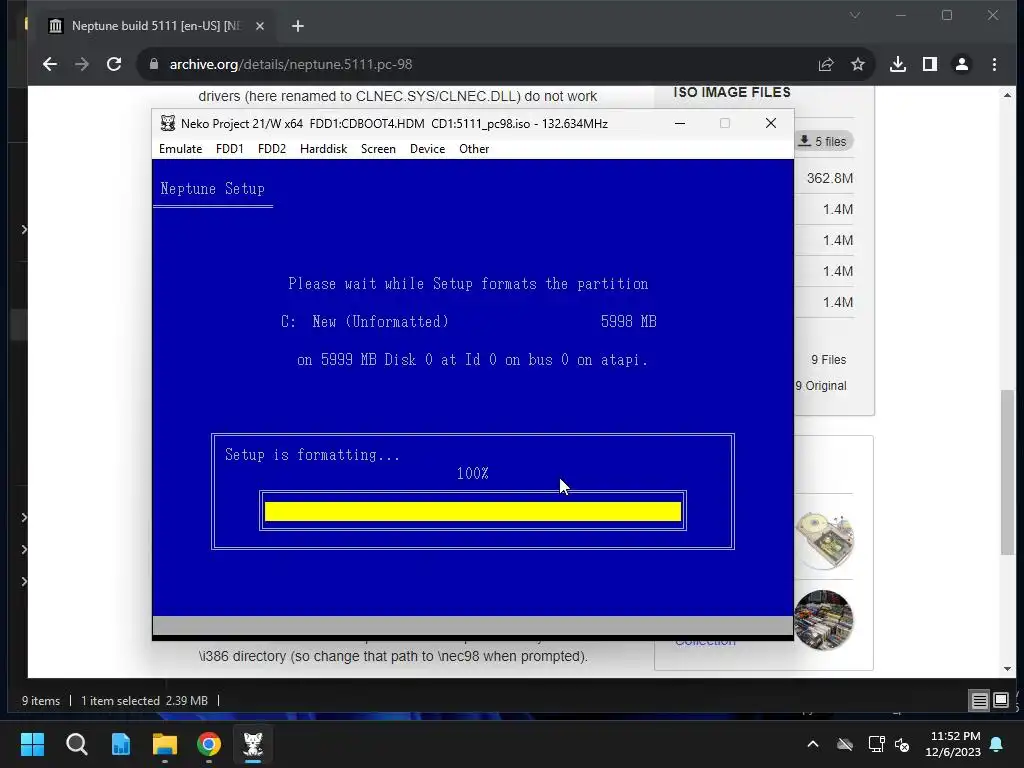Click the 9 Files link
This screenshot has height=768, width=1024.
point(829,360)
